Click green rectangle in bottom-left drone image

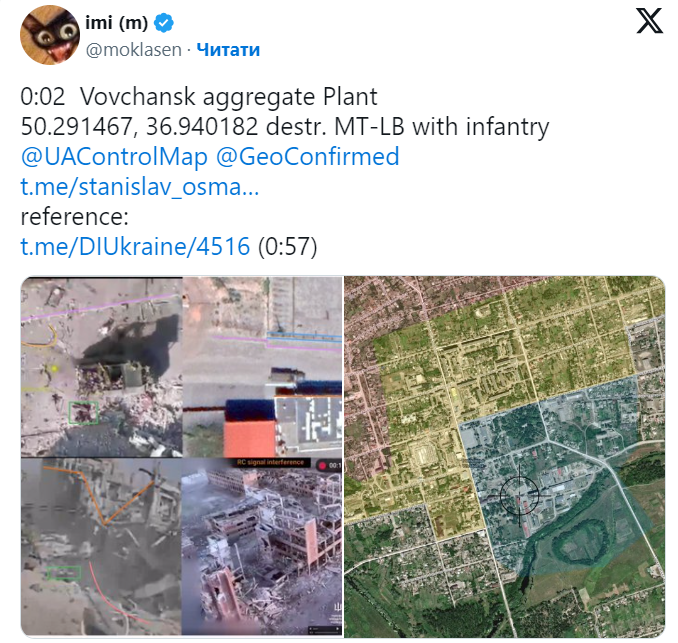pyautogui.click(x=64, y=573)
